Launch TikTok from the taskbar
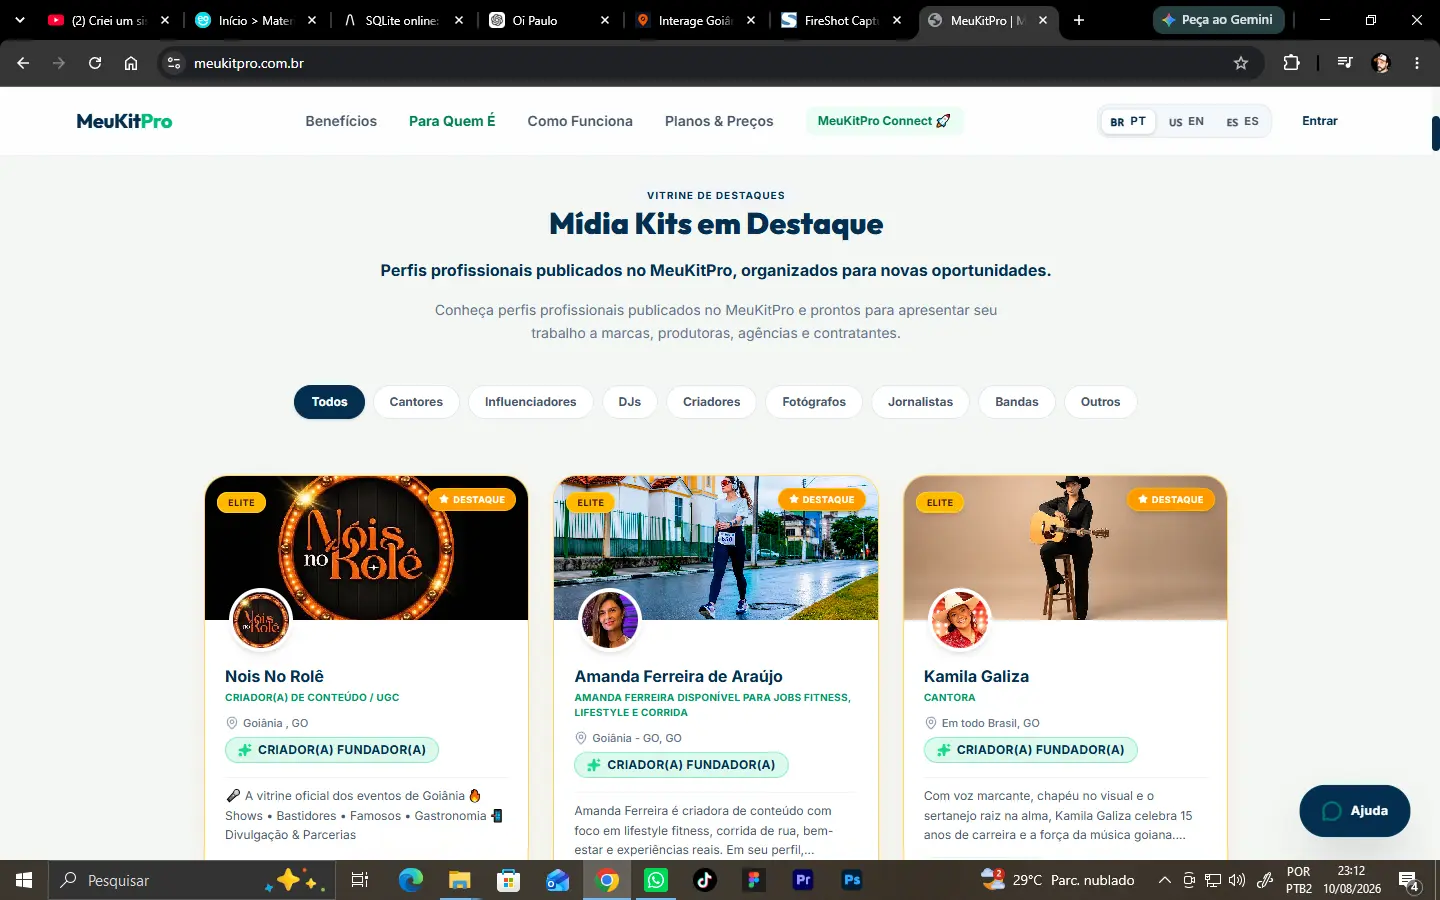Viewport: 1440px width, 900px height. pos(705,880)
